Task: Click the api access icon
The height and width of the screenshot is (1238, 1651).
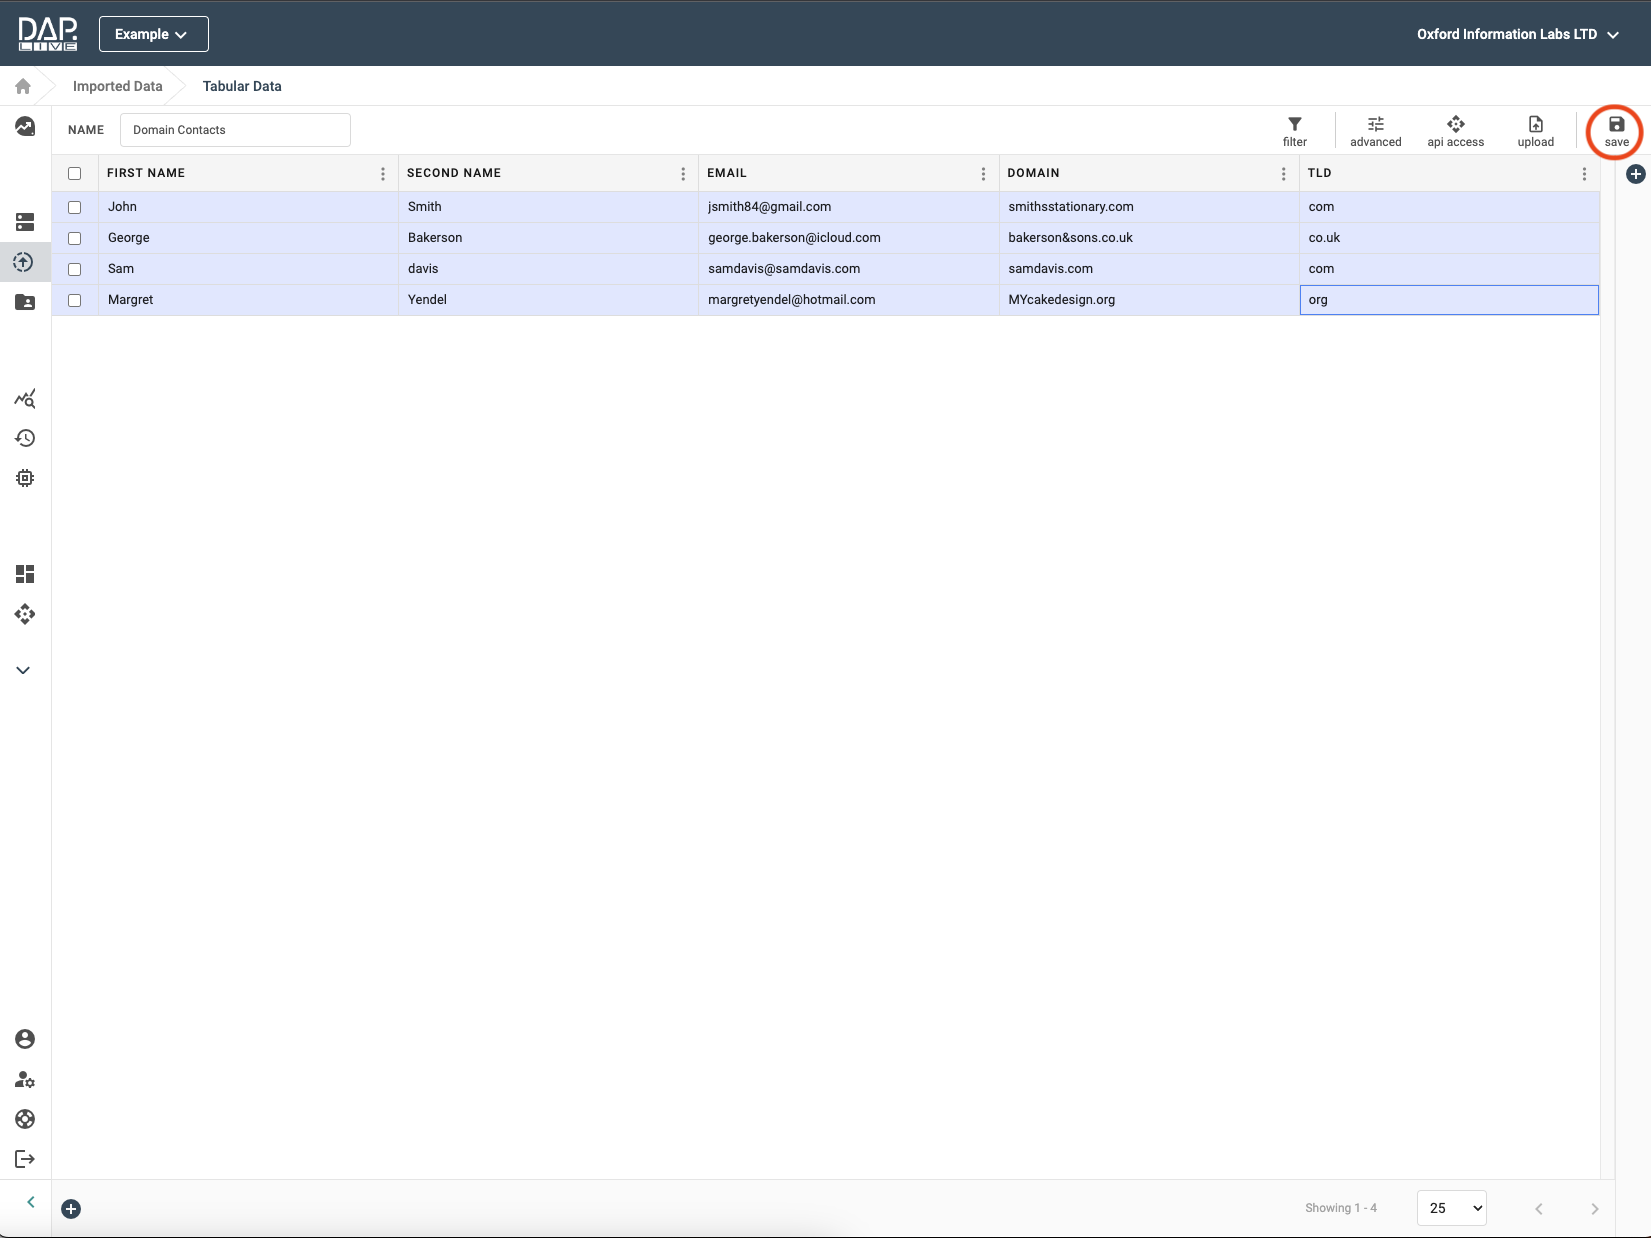Action: pyautogui.click(x=1455, y=130)
